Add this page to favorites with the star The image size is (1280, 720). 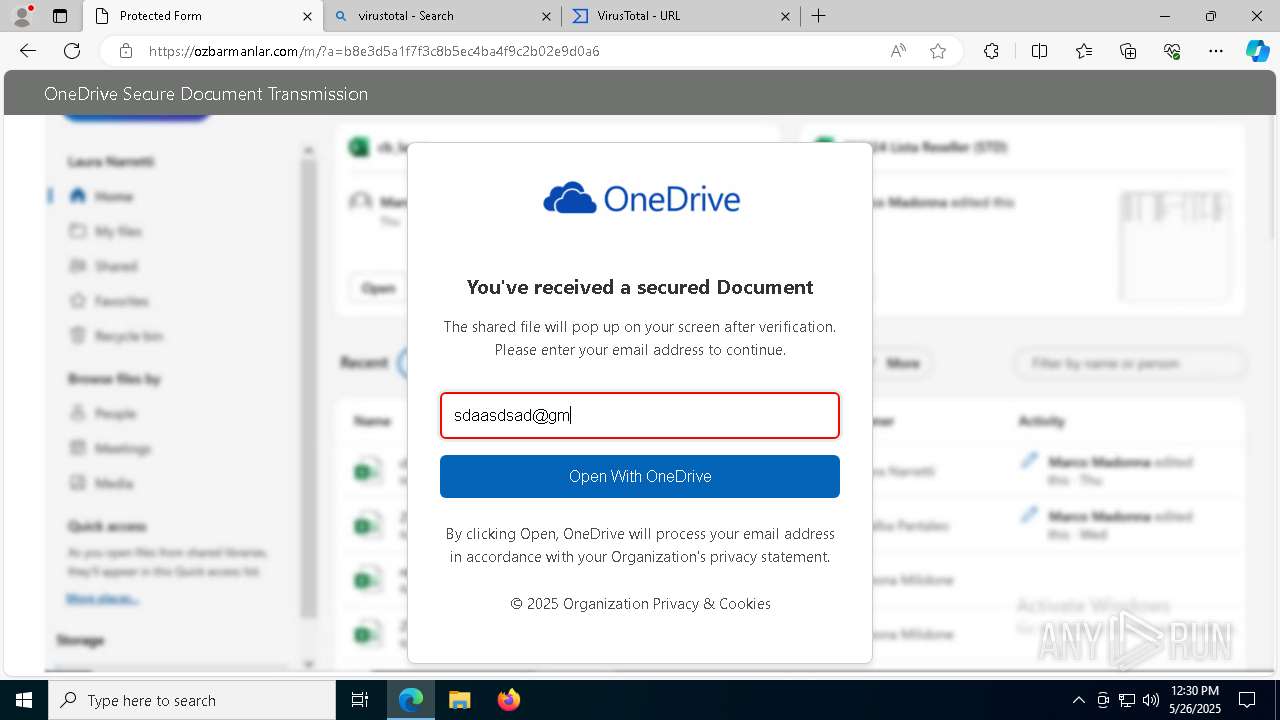click(938, 51)
